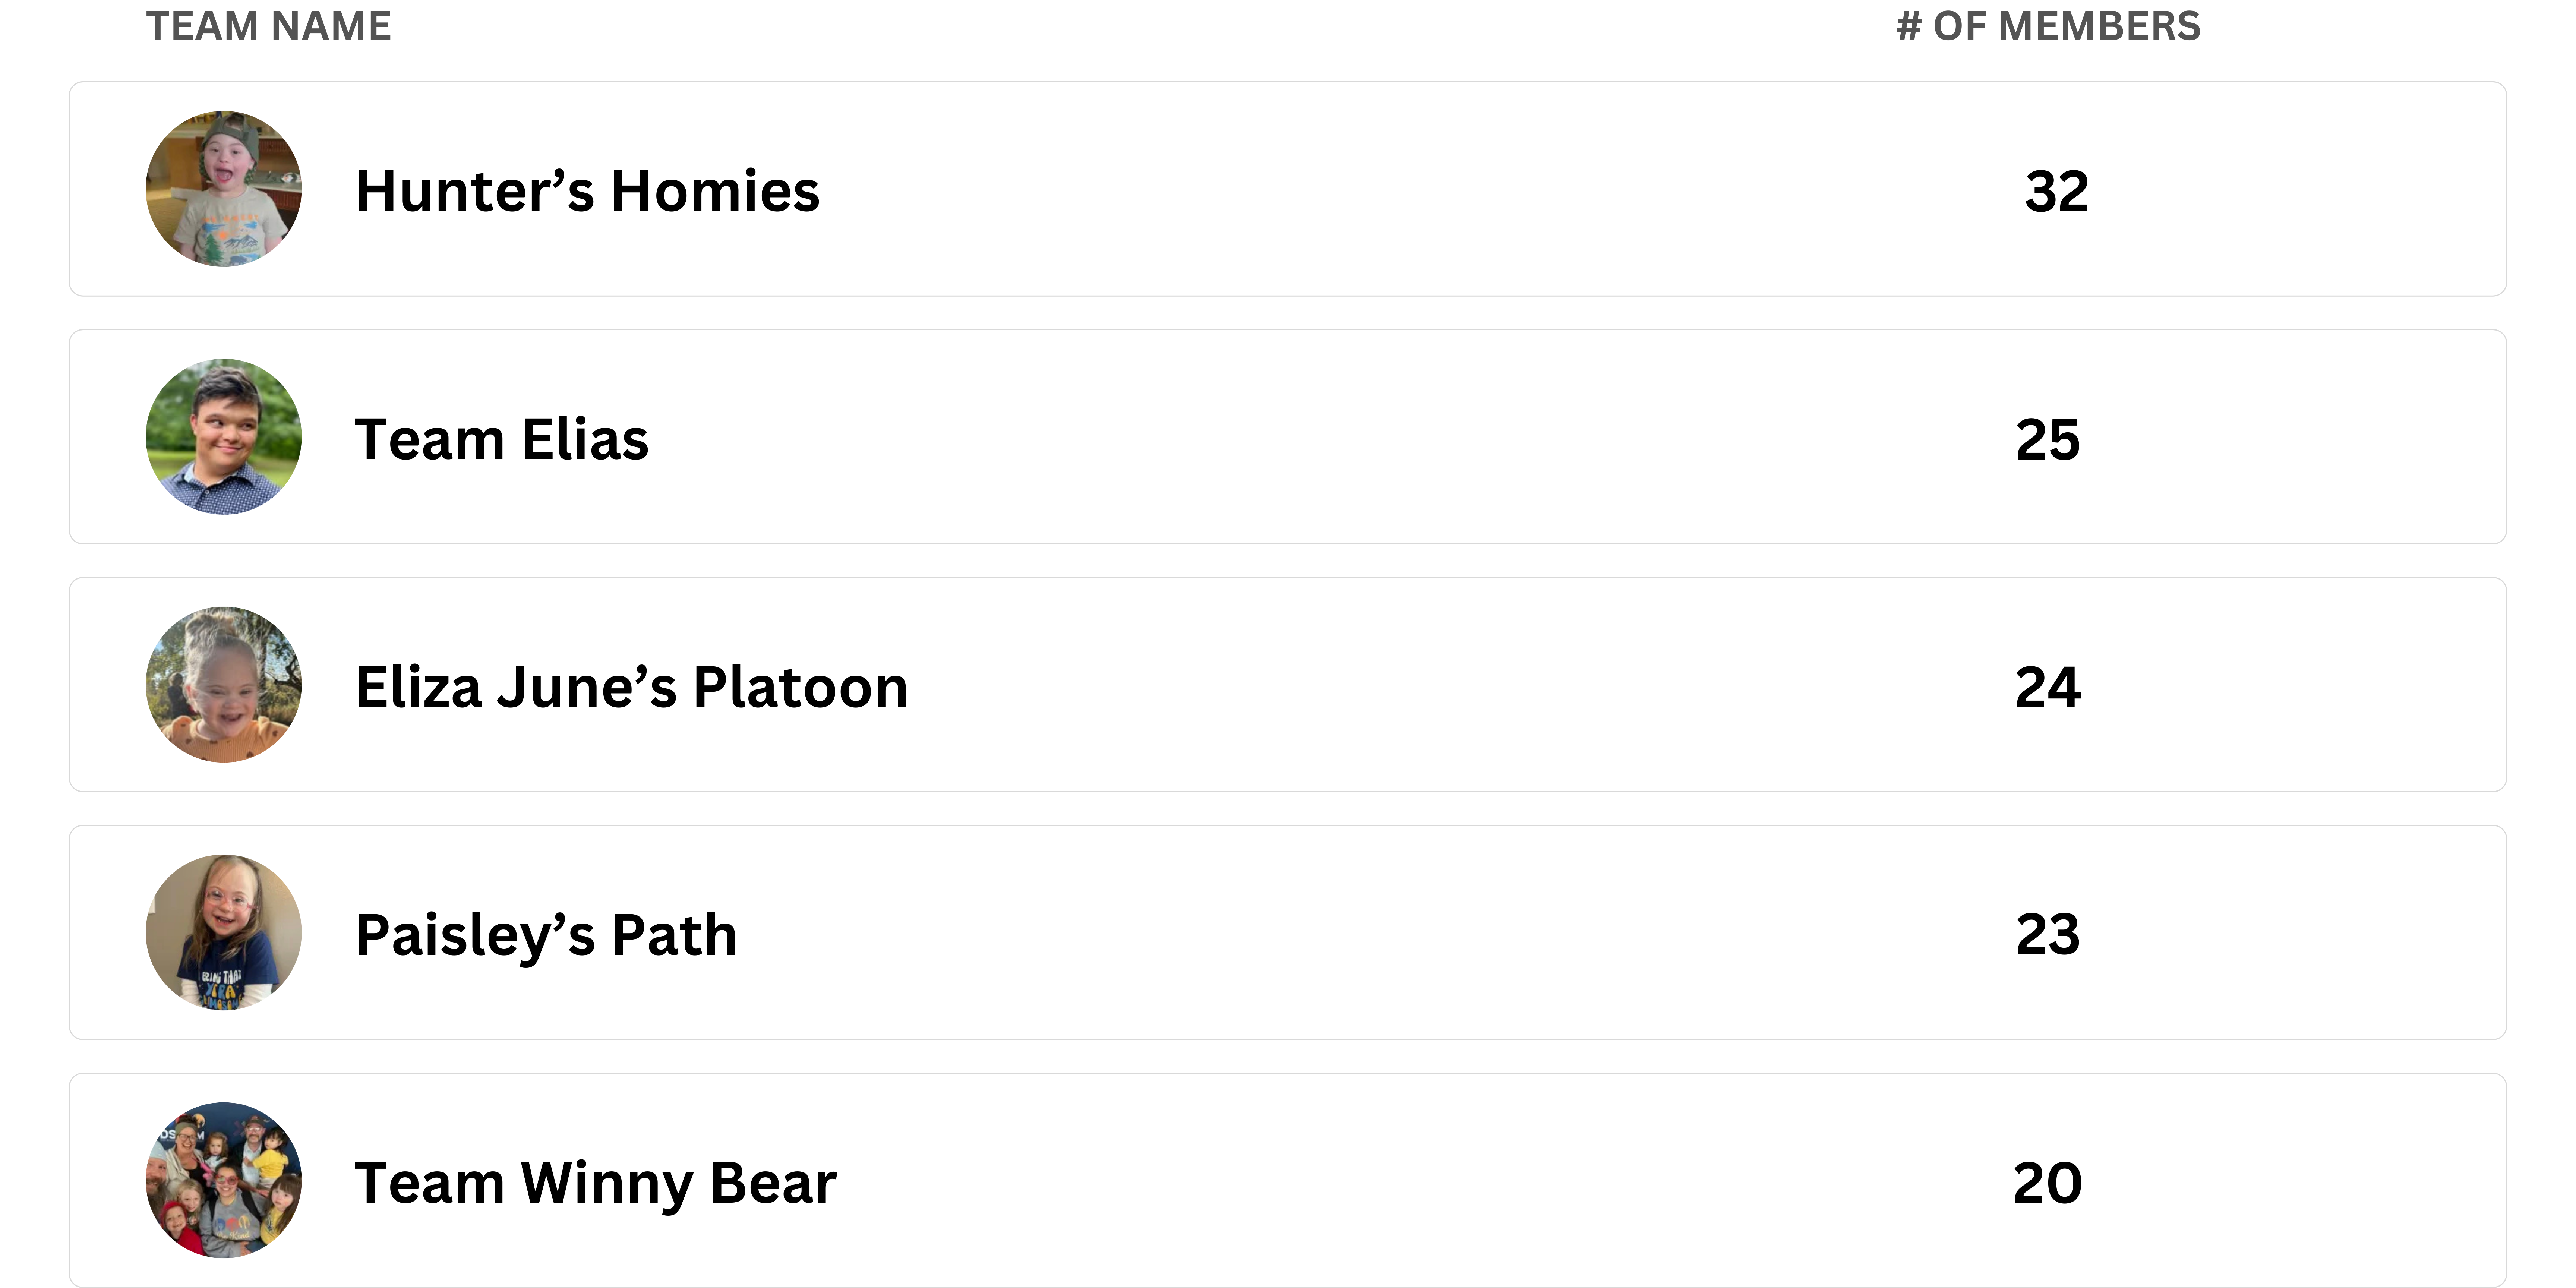The height and width of the screenshot is (1288, 2576).
Task: Open Eliza June's Platoon avatar photo
Action: pos(224,685)
